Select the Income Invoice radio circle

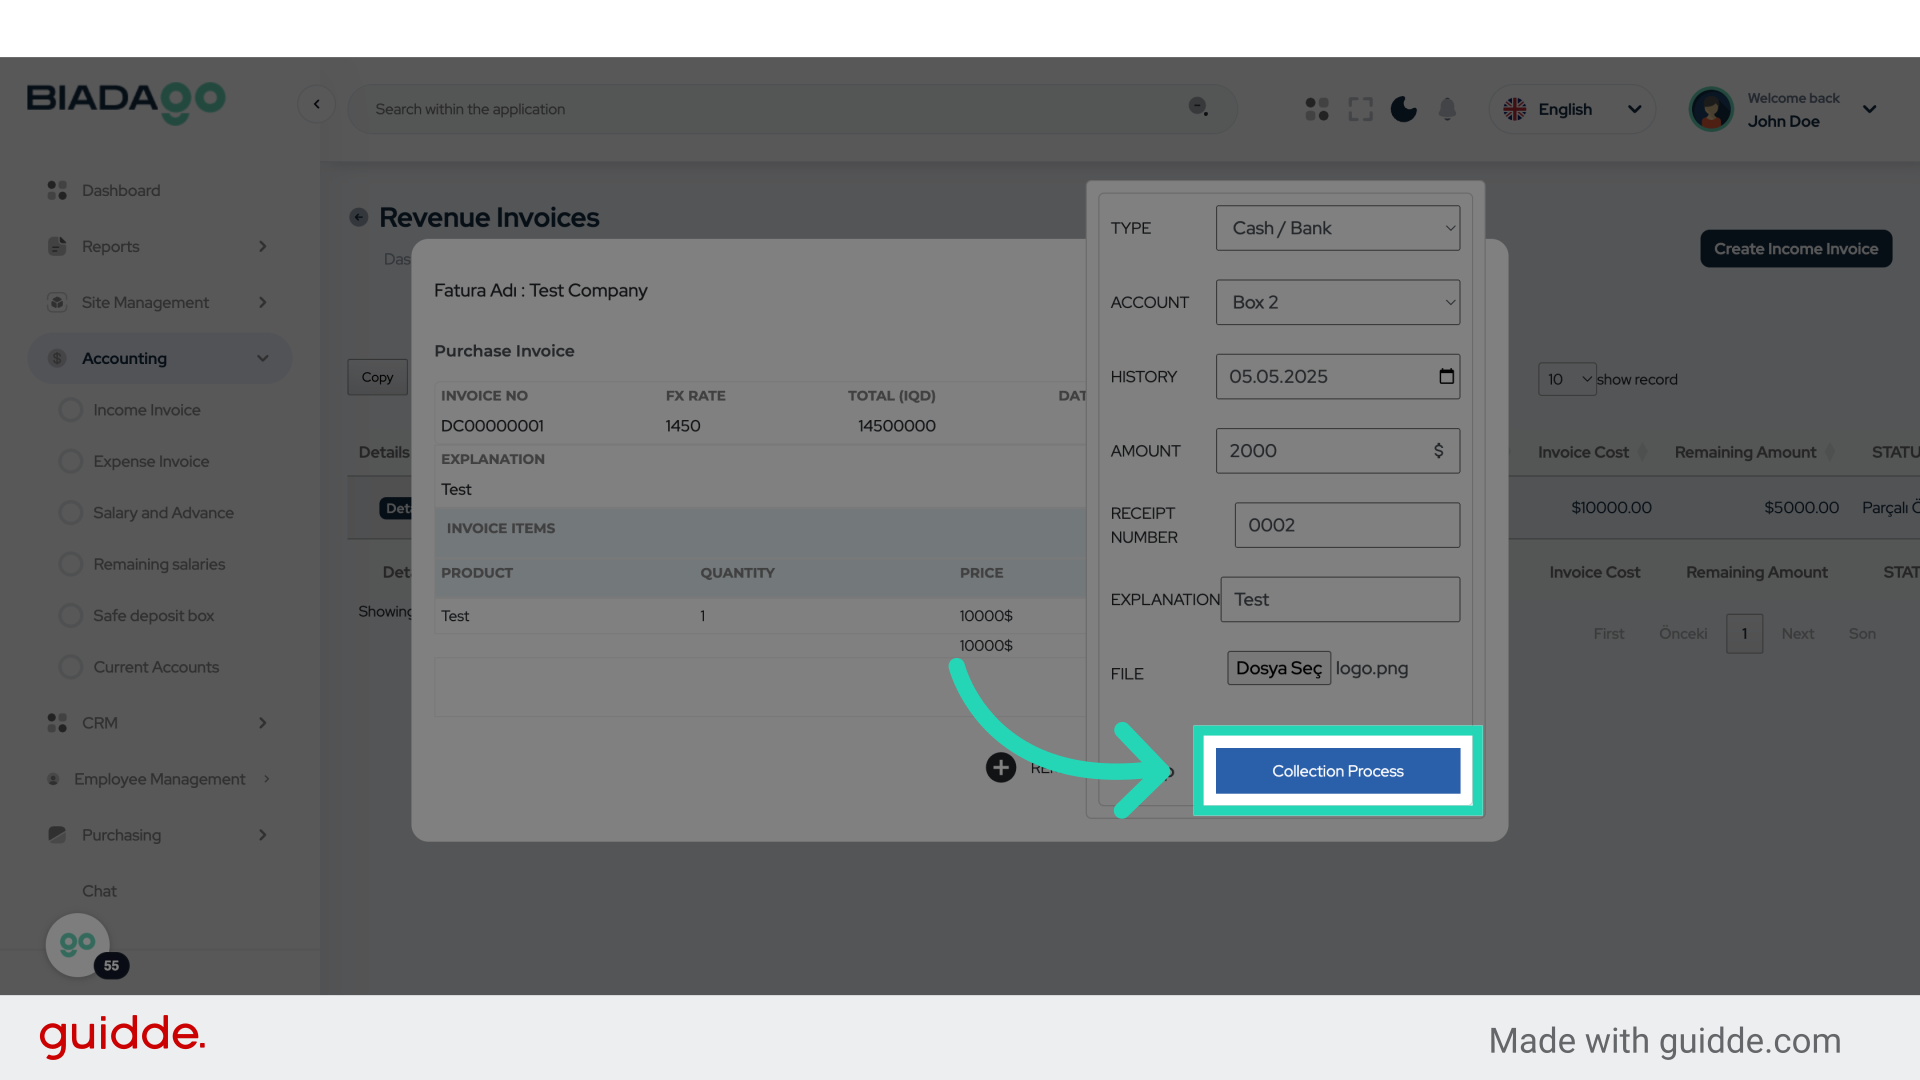pyautogui.click(x=70, y=409)
